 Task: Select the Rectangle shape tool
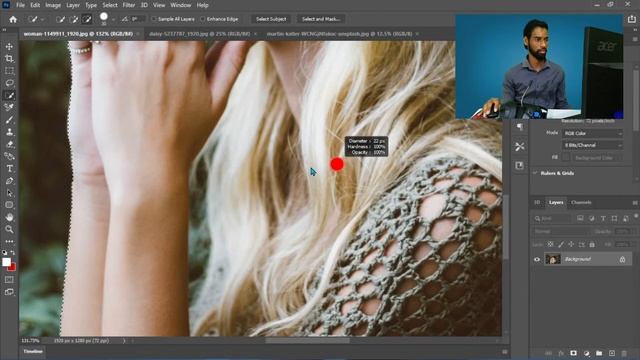(9, 205)
